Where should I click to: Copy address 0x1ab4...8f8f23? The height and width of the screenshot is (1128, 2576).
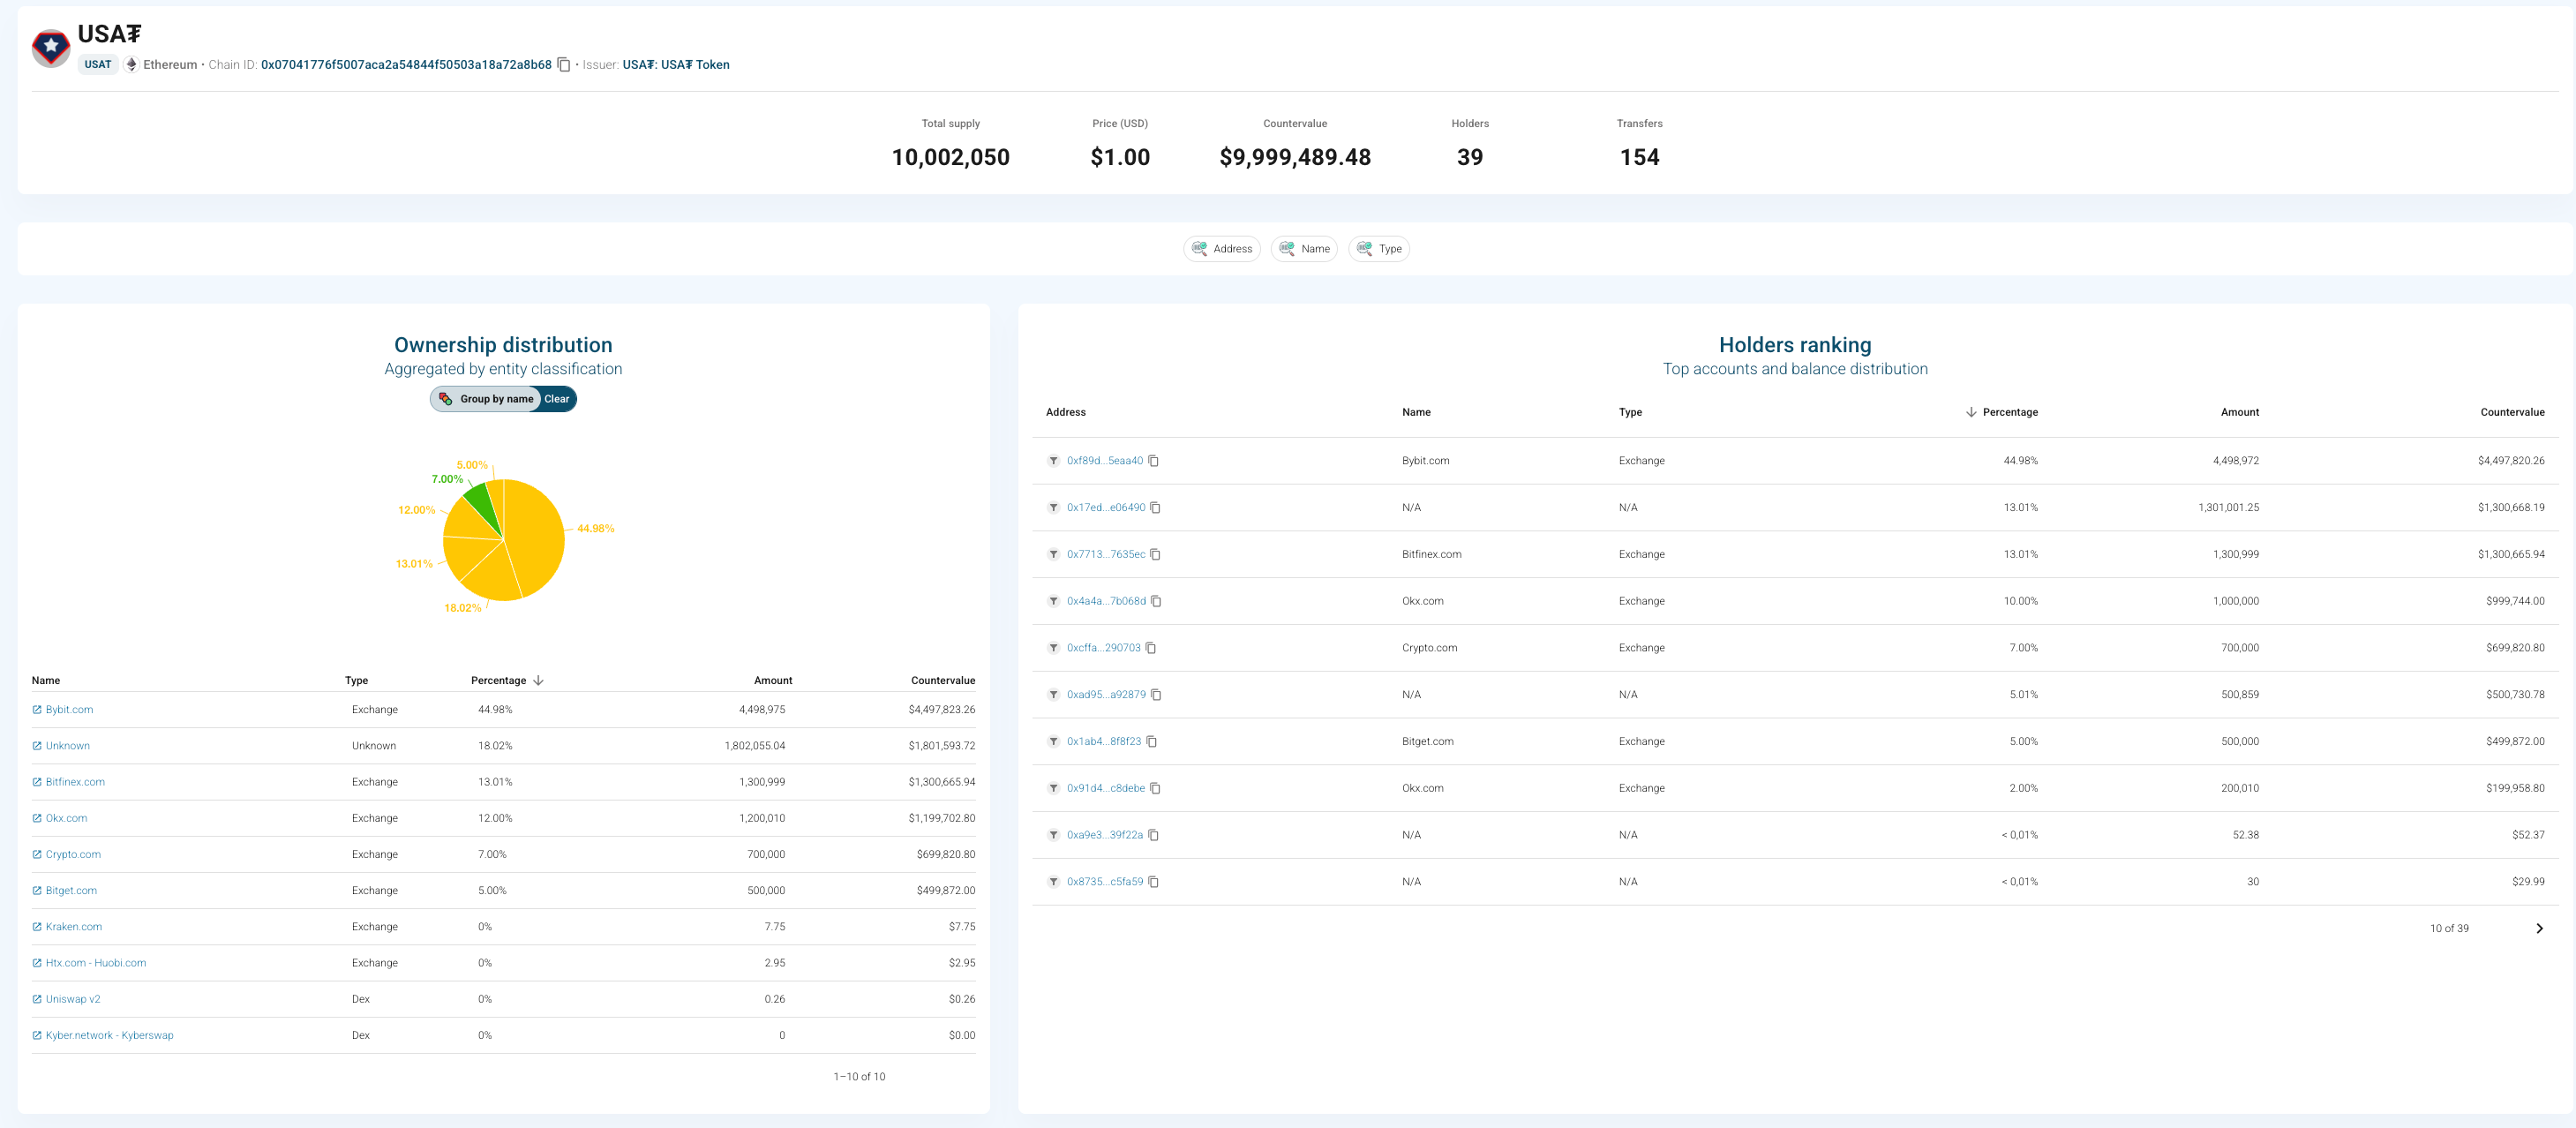[1151, 742]
